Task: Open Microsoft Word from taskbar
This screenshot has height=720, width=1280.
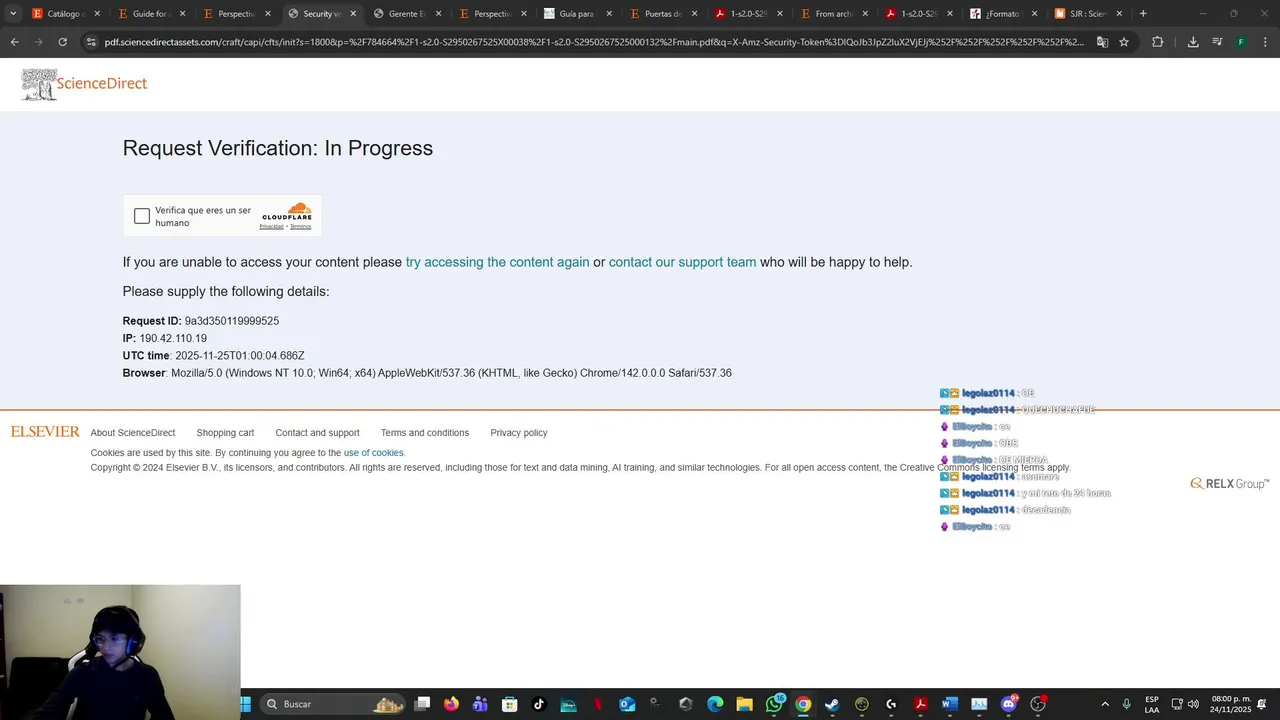Action: point(950,704)
